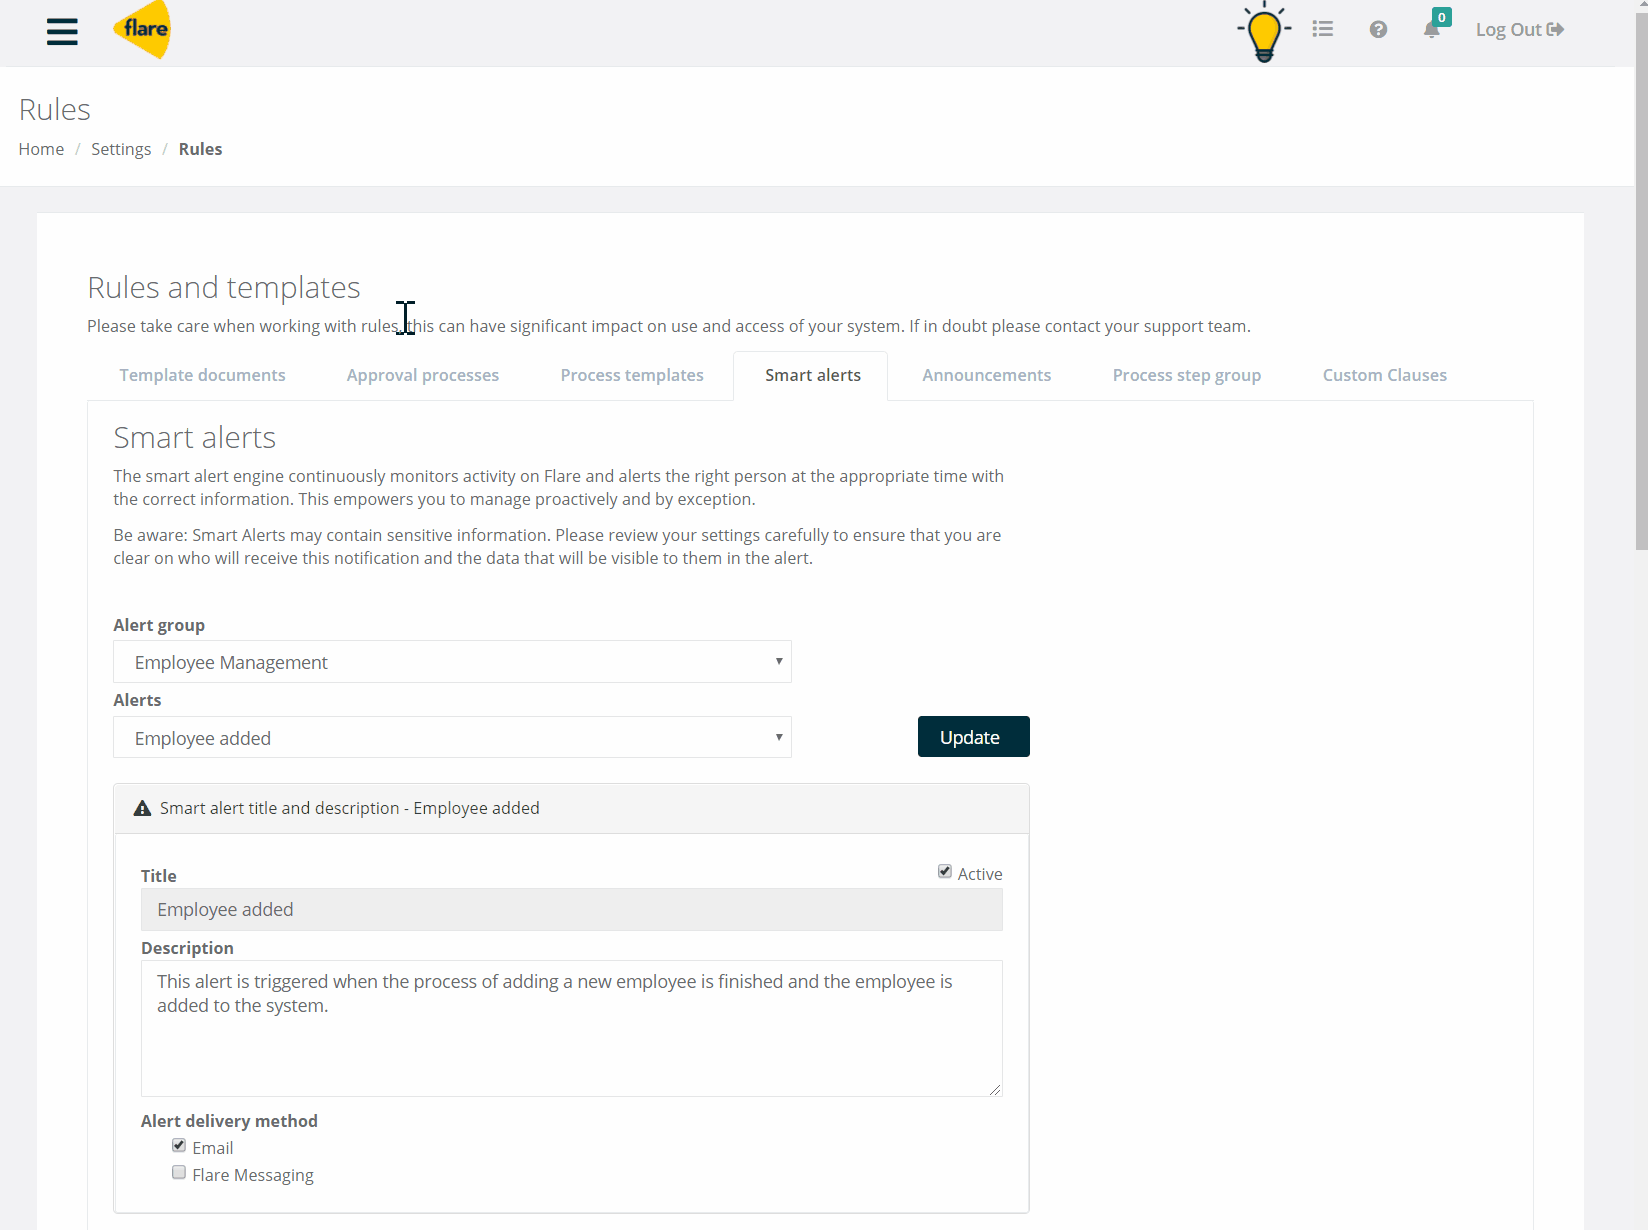Viewport: 1648px width, 1230px height.
Task: Switch to the Announcements tab
Action: (x=986, y=375)
